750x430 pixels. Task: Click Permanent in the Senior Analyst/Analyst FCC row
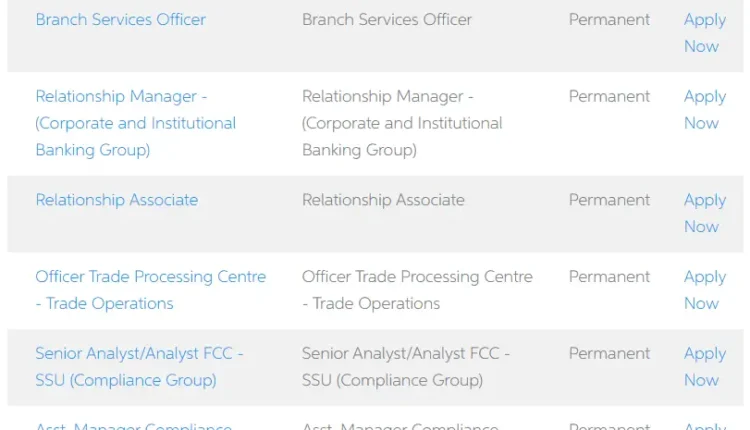tap(609, 353)
